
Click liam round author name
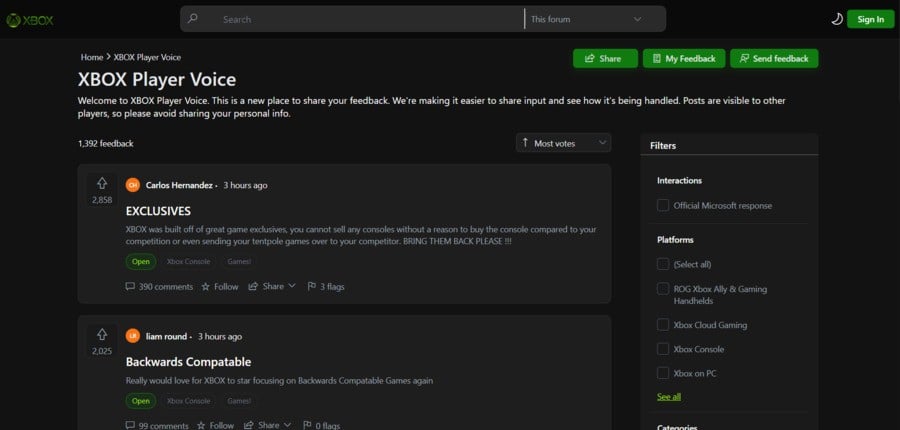tap(166, 336)
